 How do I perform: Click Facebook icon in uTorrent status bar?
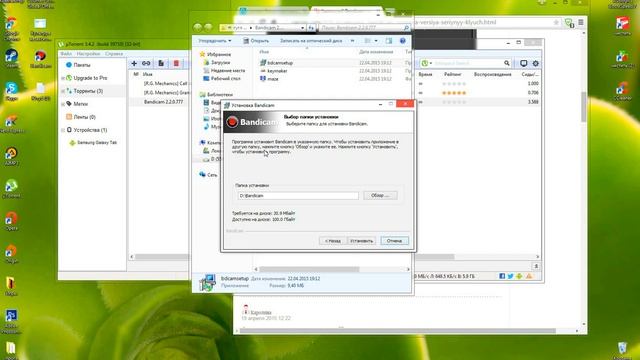click(502, 276)
